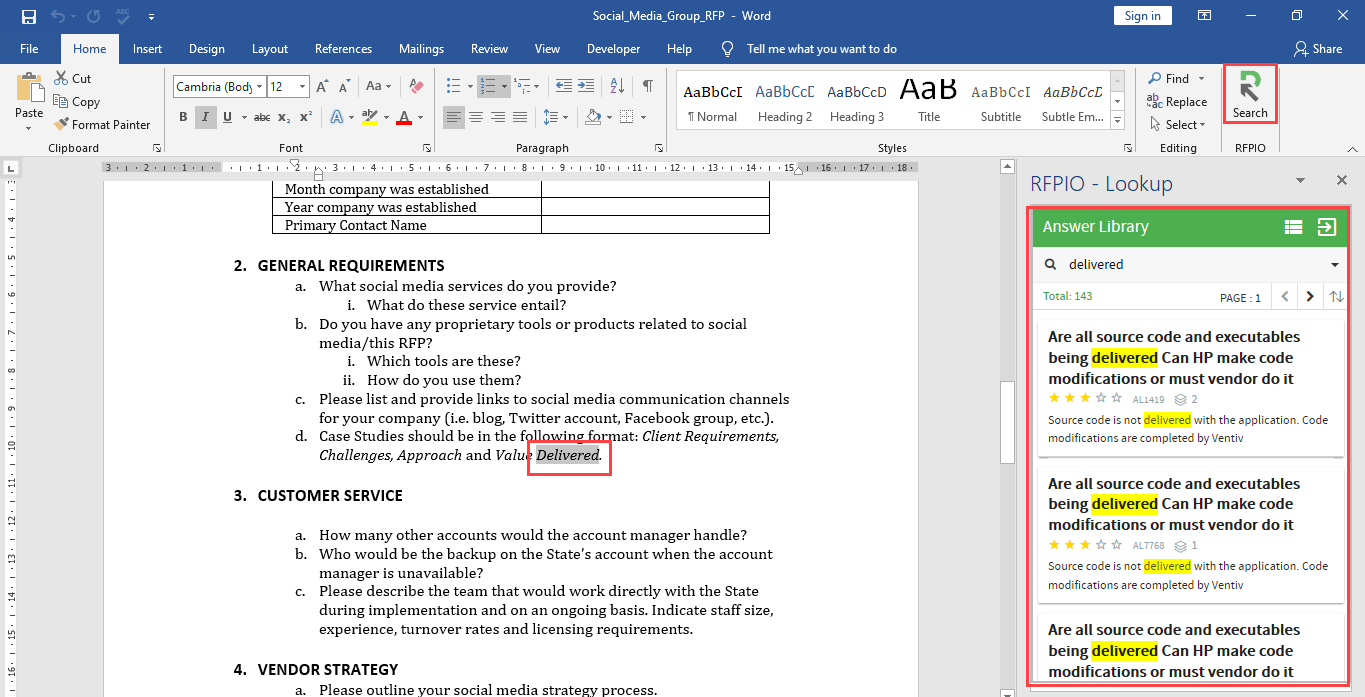Toggle Underline formatting
This screenshot has height=697, width=1365.
pyautogui.click(x=227, y=117)
